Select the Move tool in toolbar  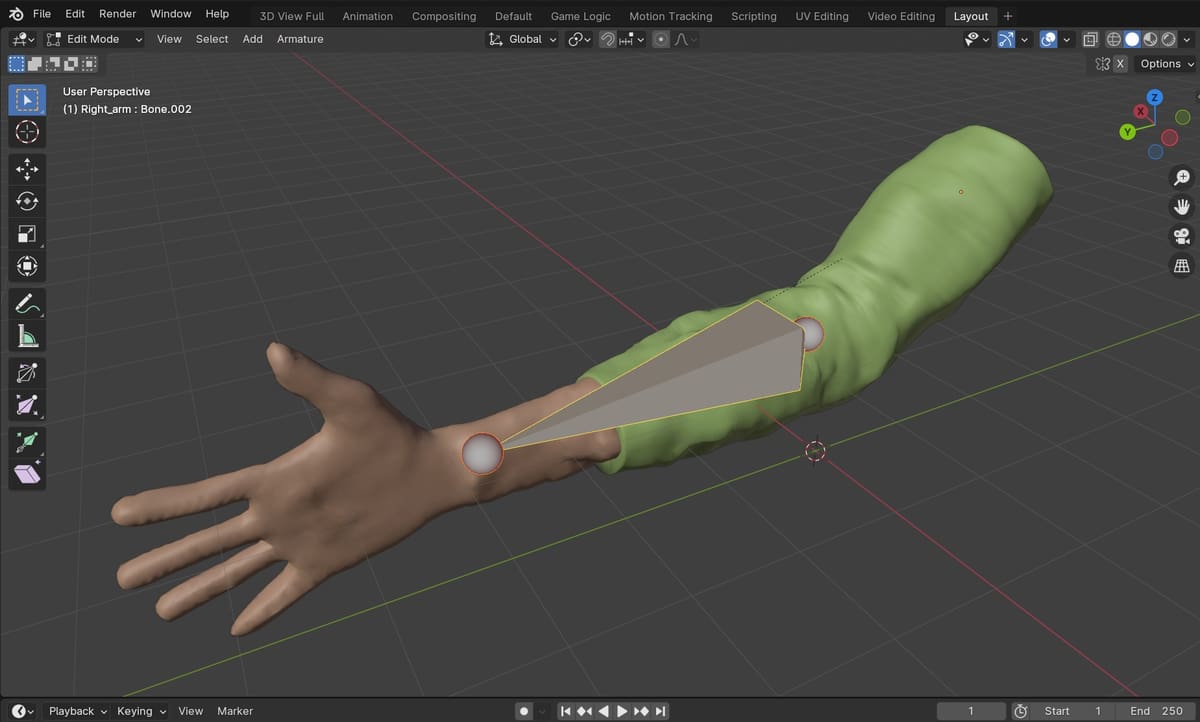27,169
